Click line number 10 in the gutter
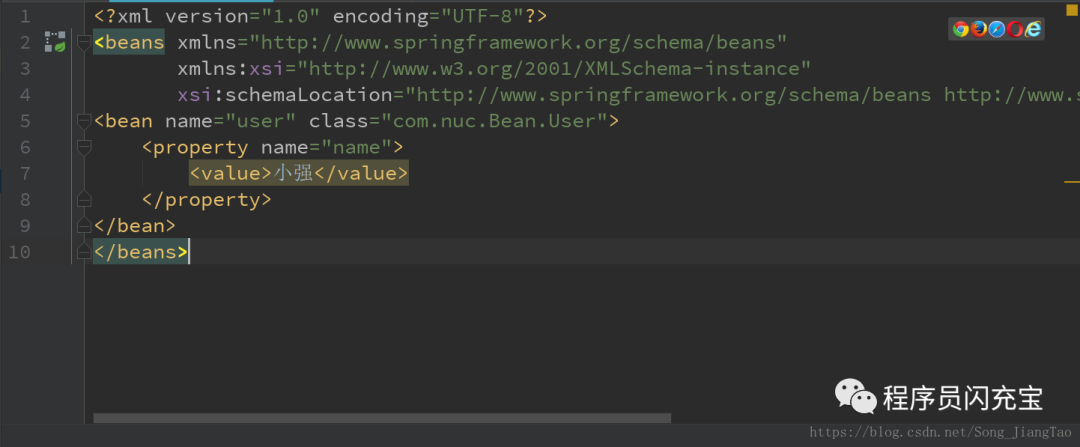 point(19,252)
